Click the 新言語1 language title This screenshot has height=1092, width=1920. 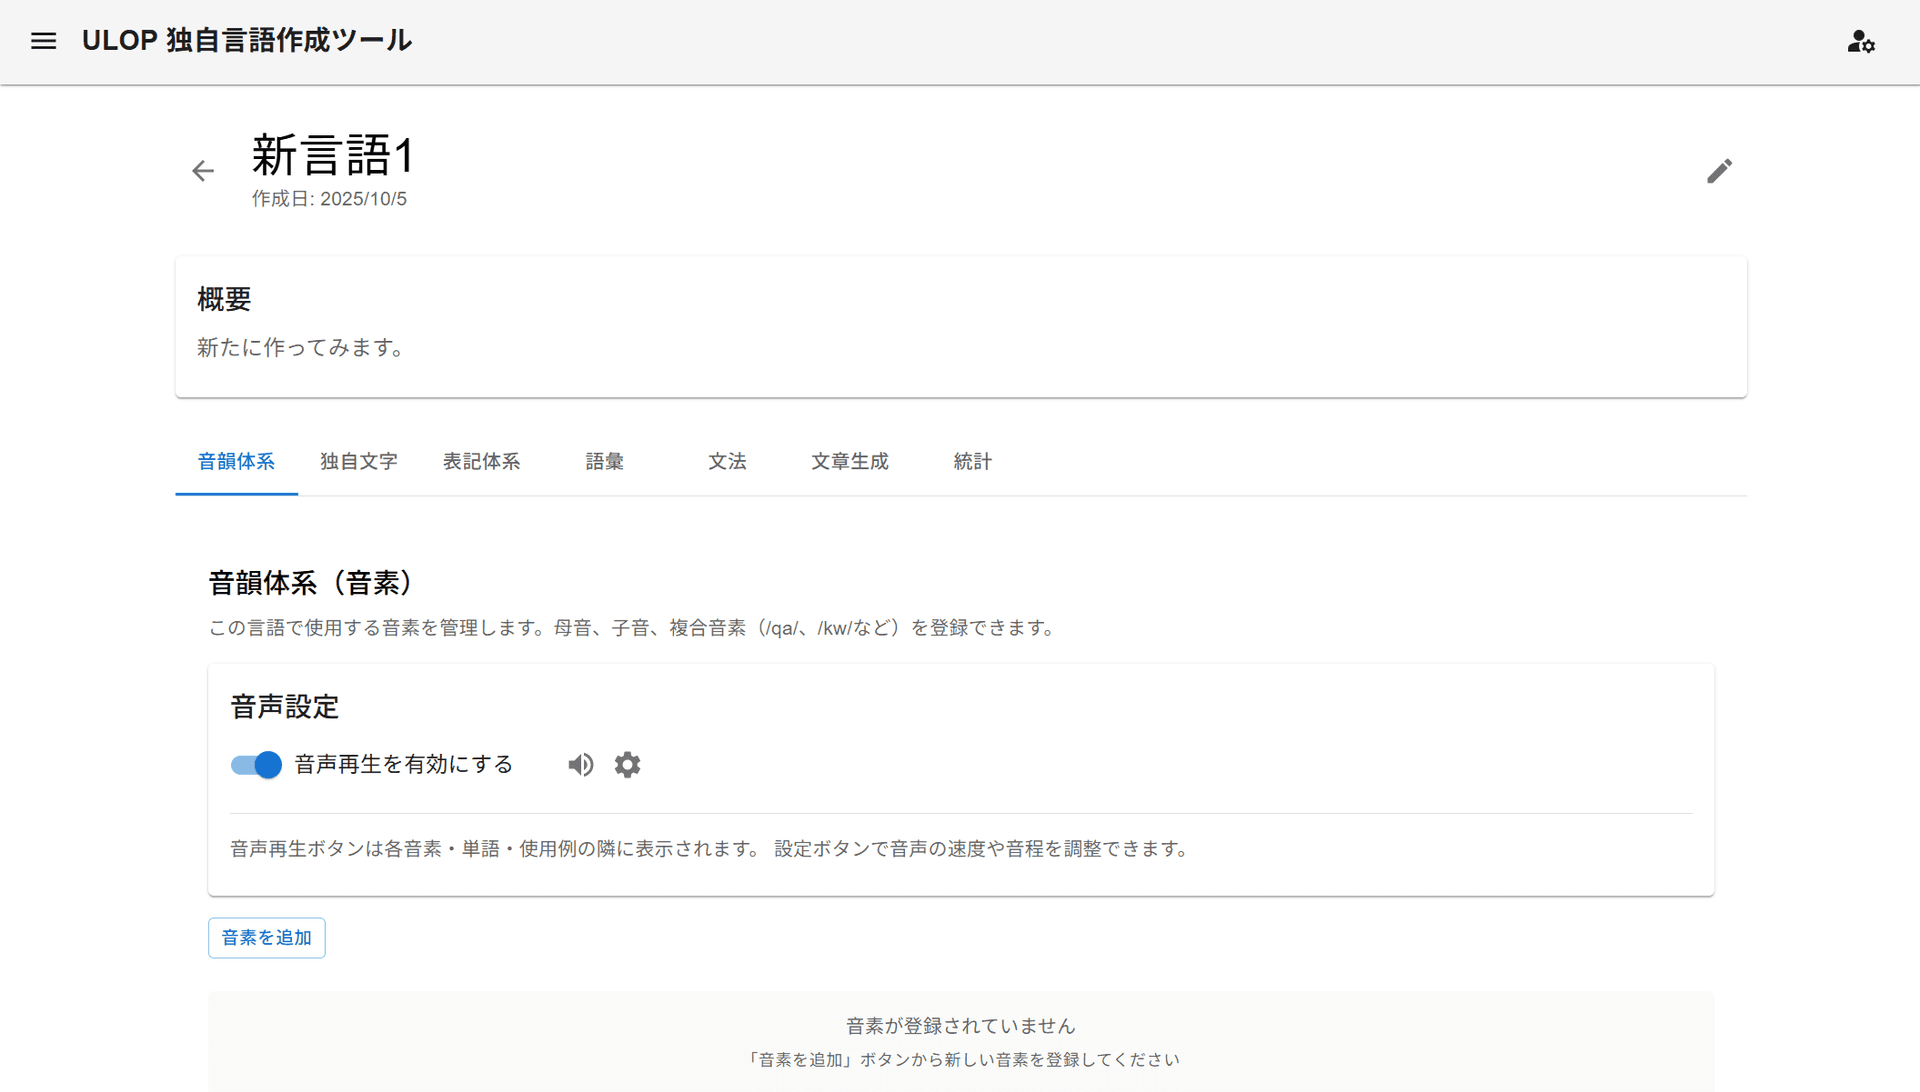[x=332, y=156]
